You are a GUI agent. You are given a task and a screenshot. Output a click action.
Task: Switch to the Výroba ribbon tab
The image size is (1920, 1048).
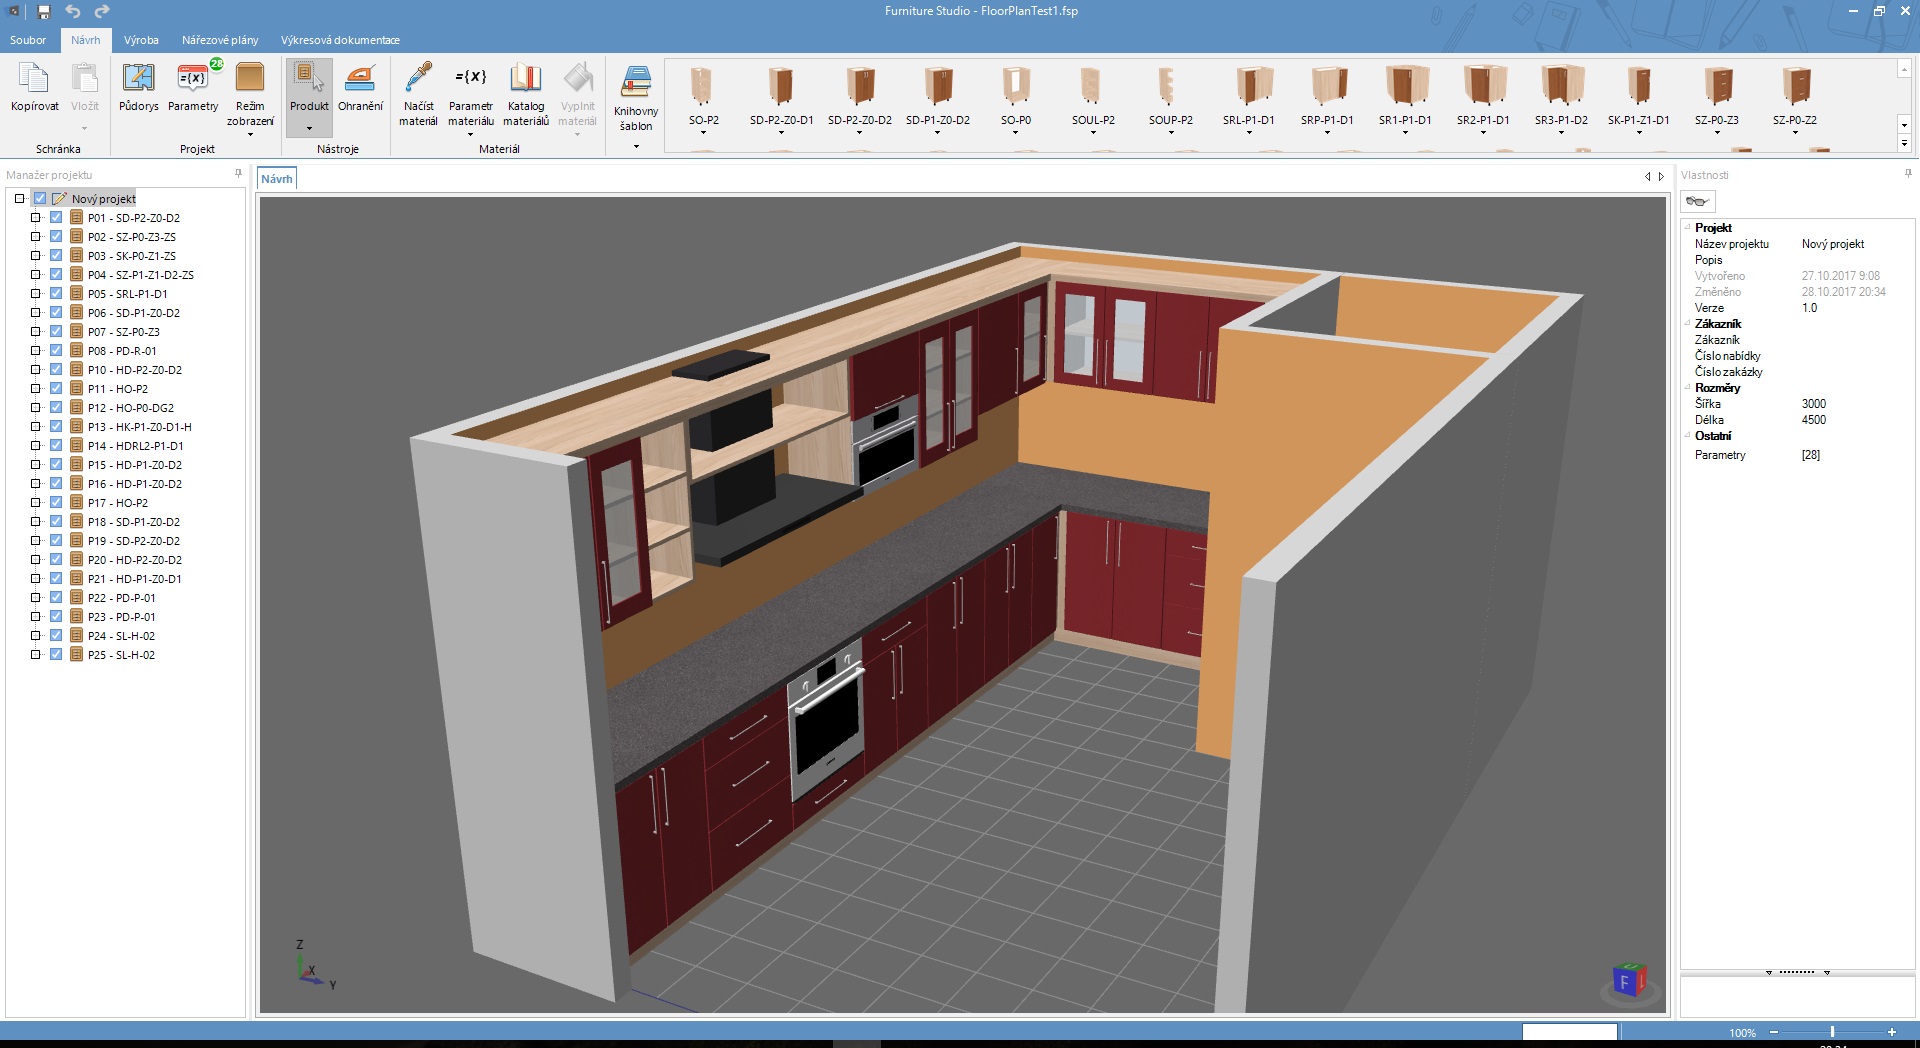(x=141, y=40)
